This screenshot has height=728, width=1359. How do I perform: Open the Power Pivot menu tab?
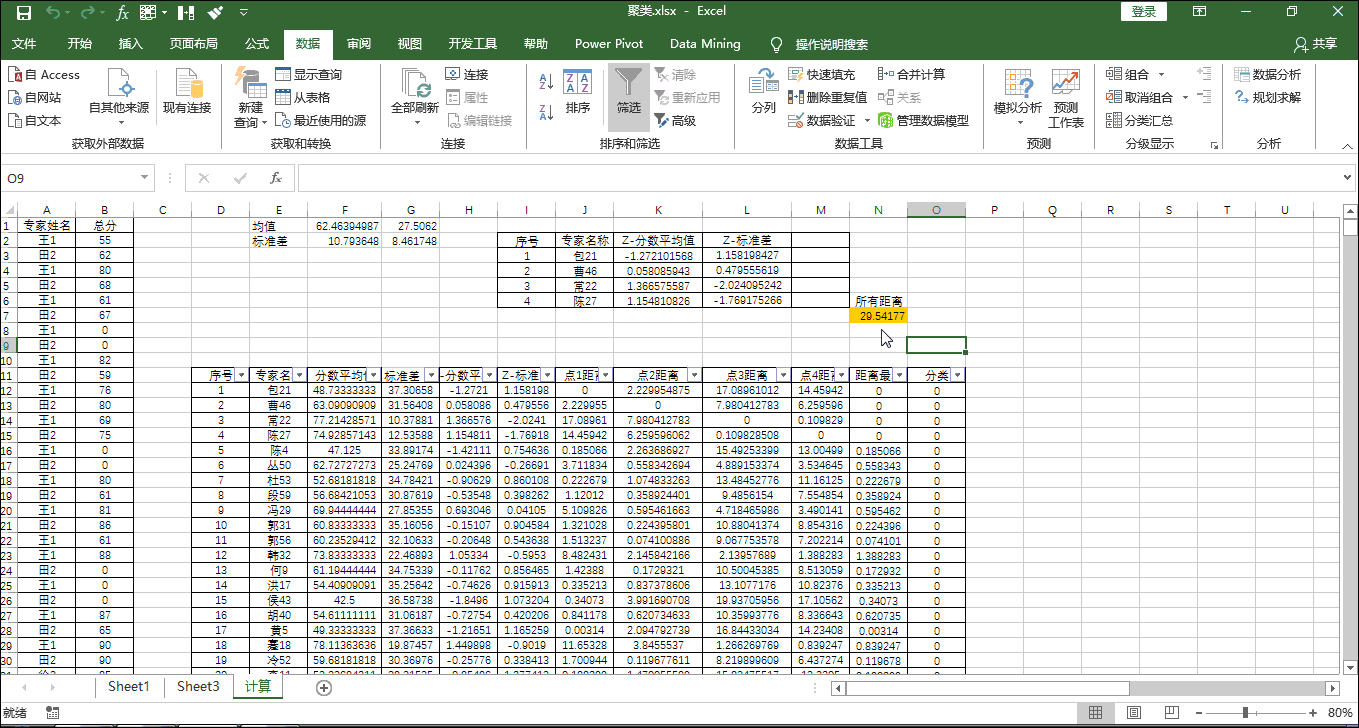(609, 44)
